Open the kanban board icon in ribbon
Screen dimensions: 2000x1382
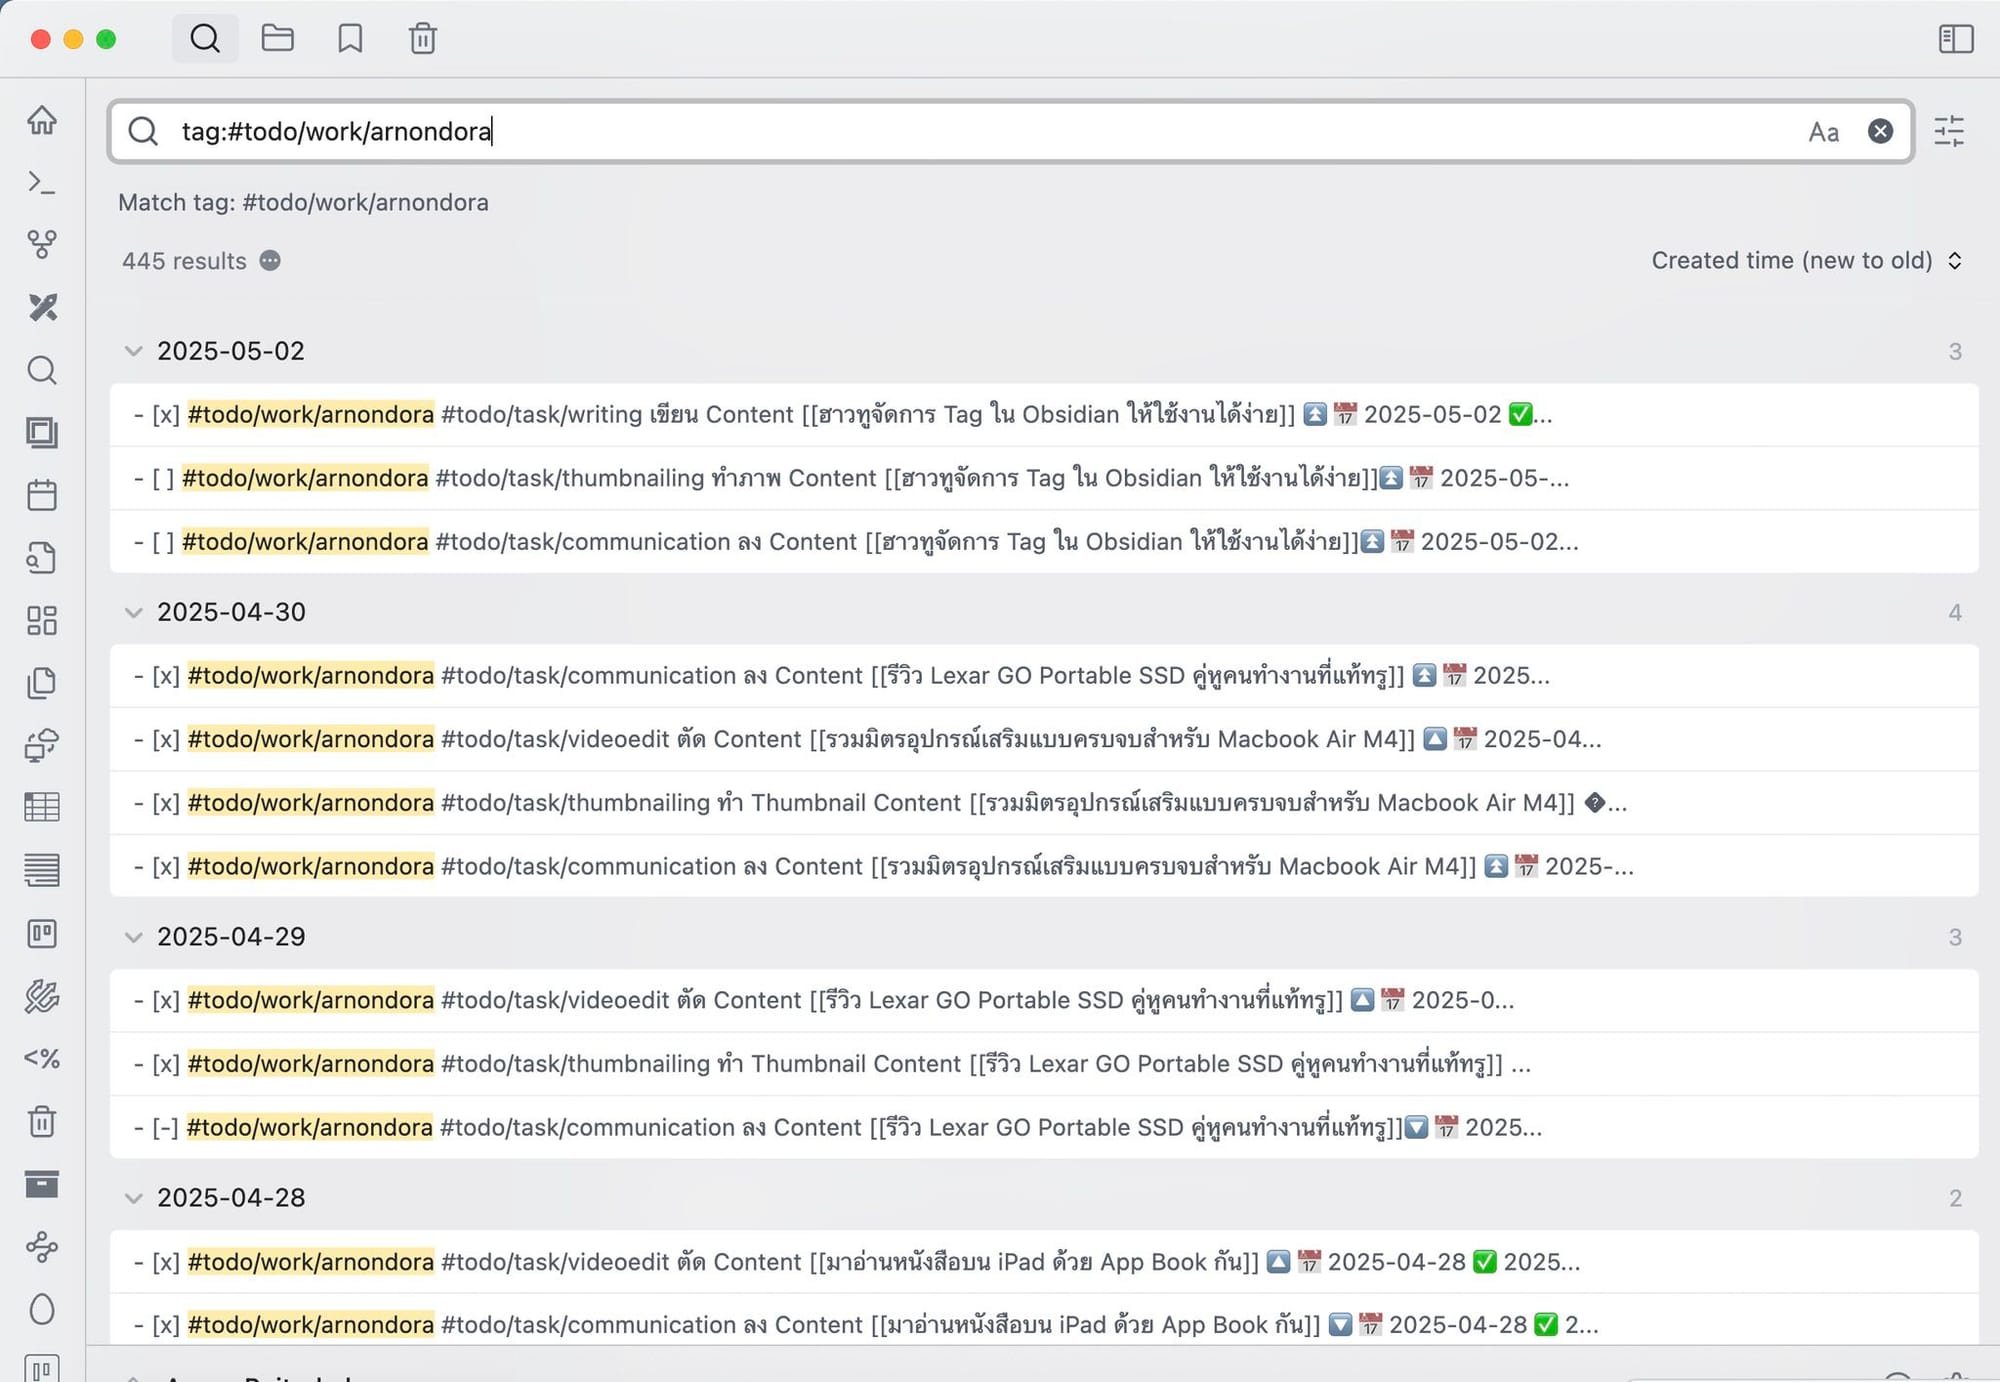point(42,934)
